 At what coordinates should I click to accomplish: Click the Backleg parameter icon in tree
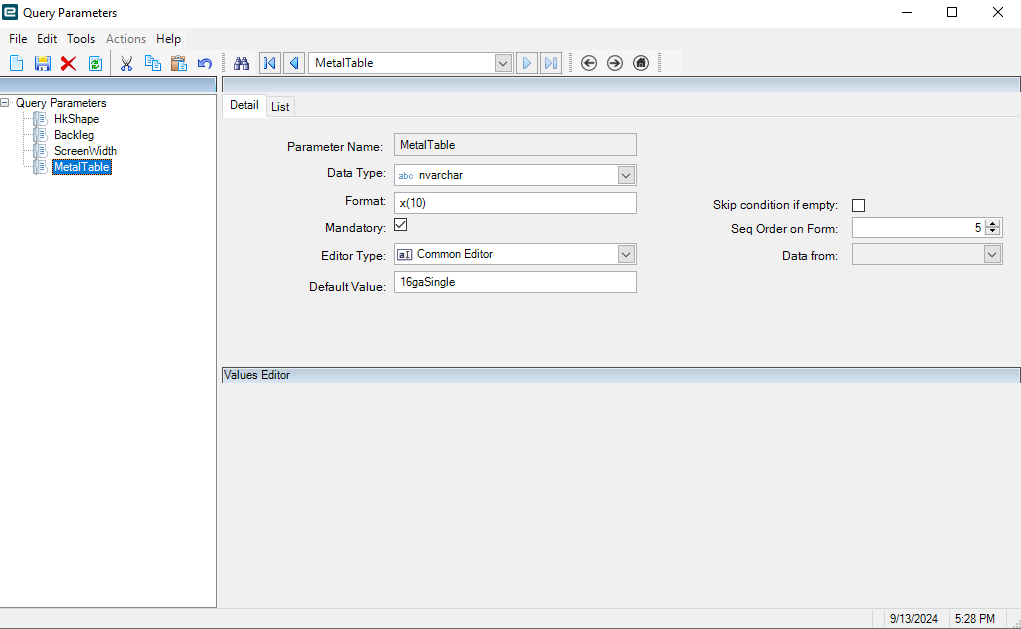[x=40, y=135]
